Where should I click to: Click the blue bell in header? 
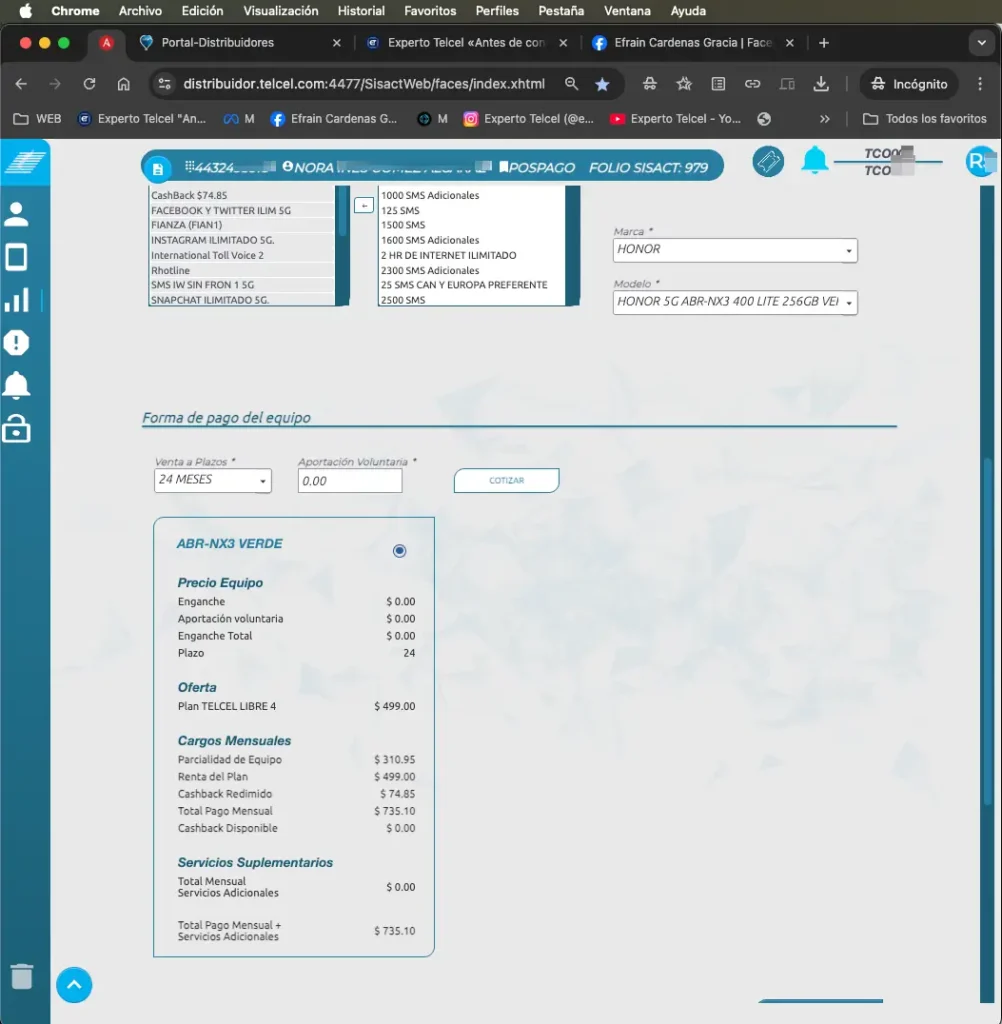tap(815, 160)
